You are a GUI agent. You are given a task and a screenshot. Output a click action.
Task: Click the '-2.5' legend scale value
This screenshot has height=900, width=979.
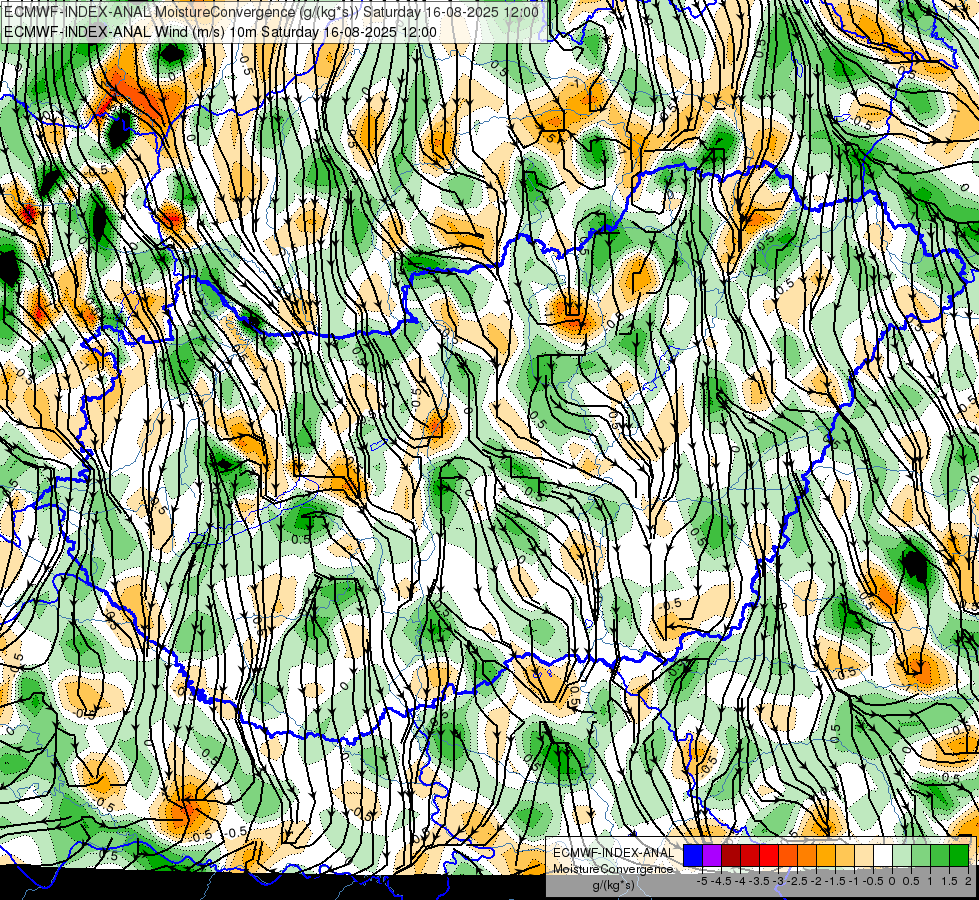[795, 881]
